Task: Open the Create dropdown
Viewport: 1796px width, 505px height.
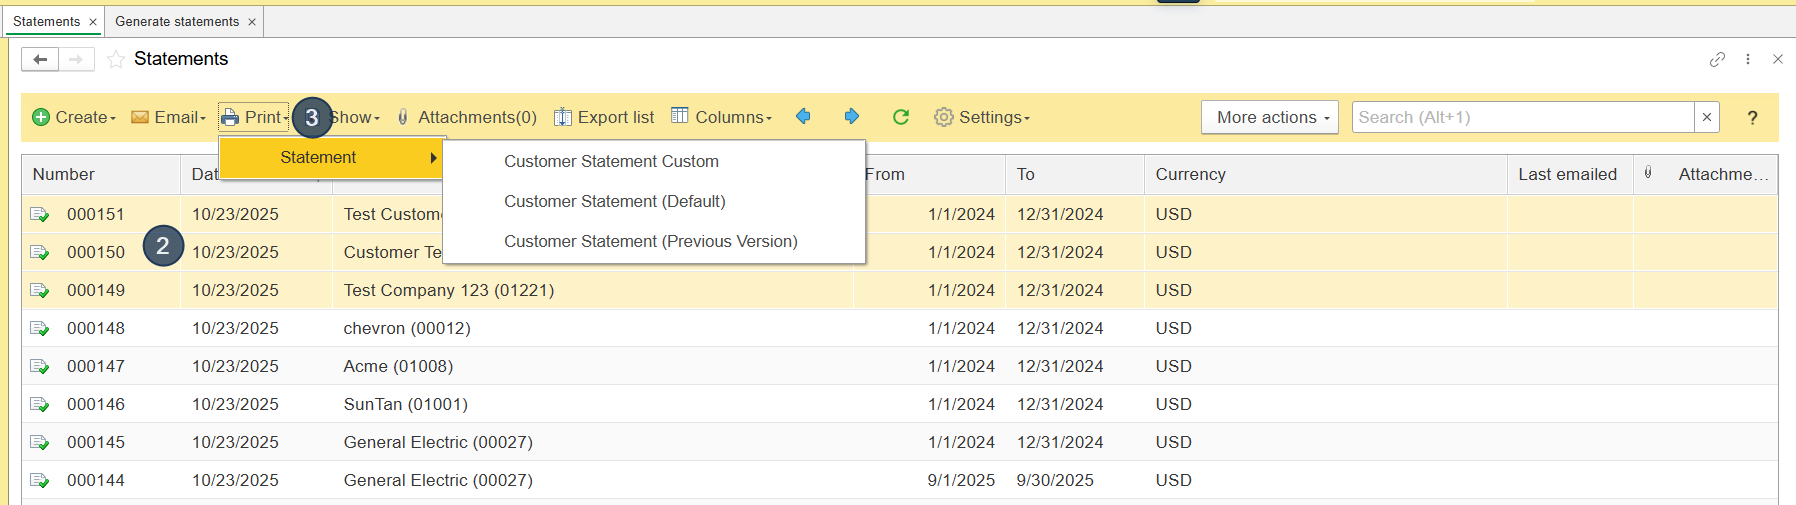Action: pos(74,118)
